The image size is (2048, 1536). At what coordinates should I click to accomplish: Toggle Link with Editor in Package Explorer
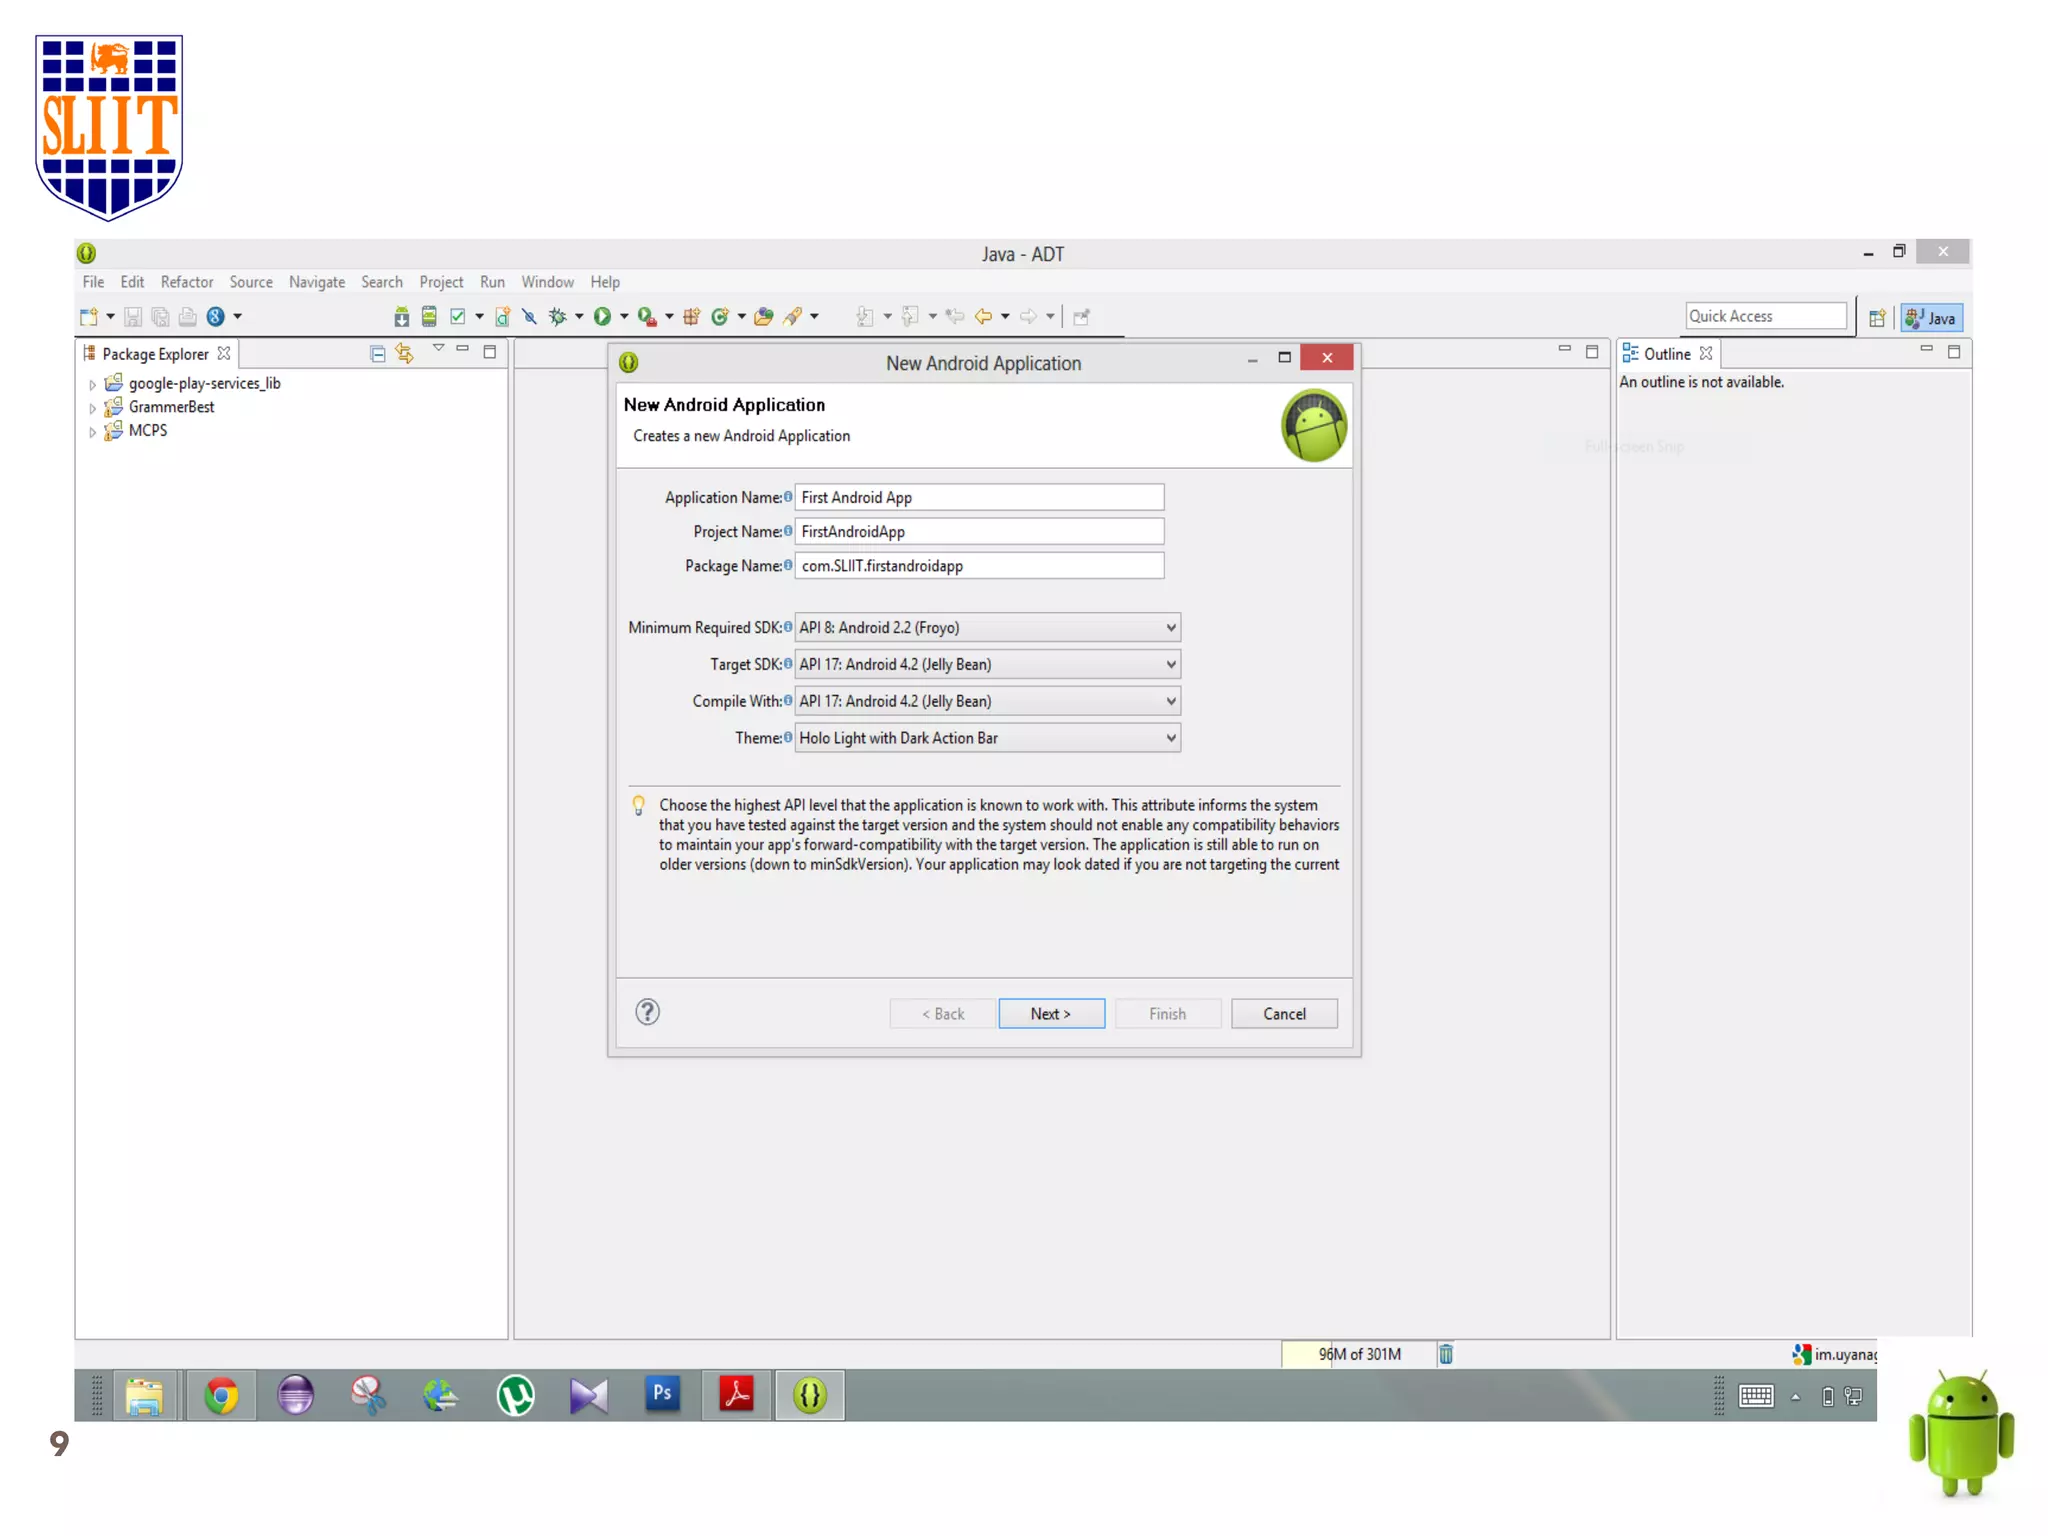(x=404, y=354)
